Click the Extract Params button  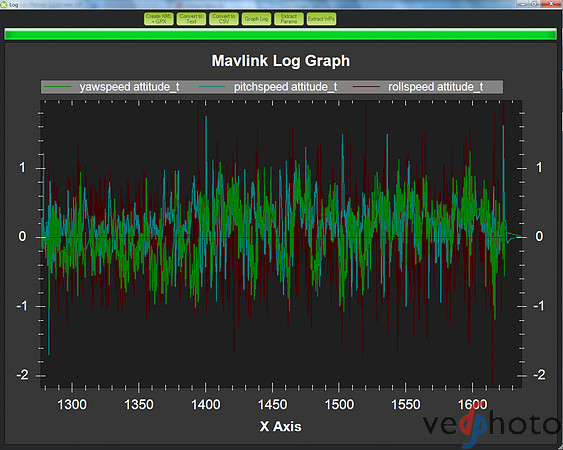click(289, 19)
